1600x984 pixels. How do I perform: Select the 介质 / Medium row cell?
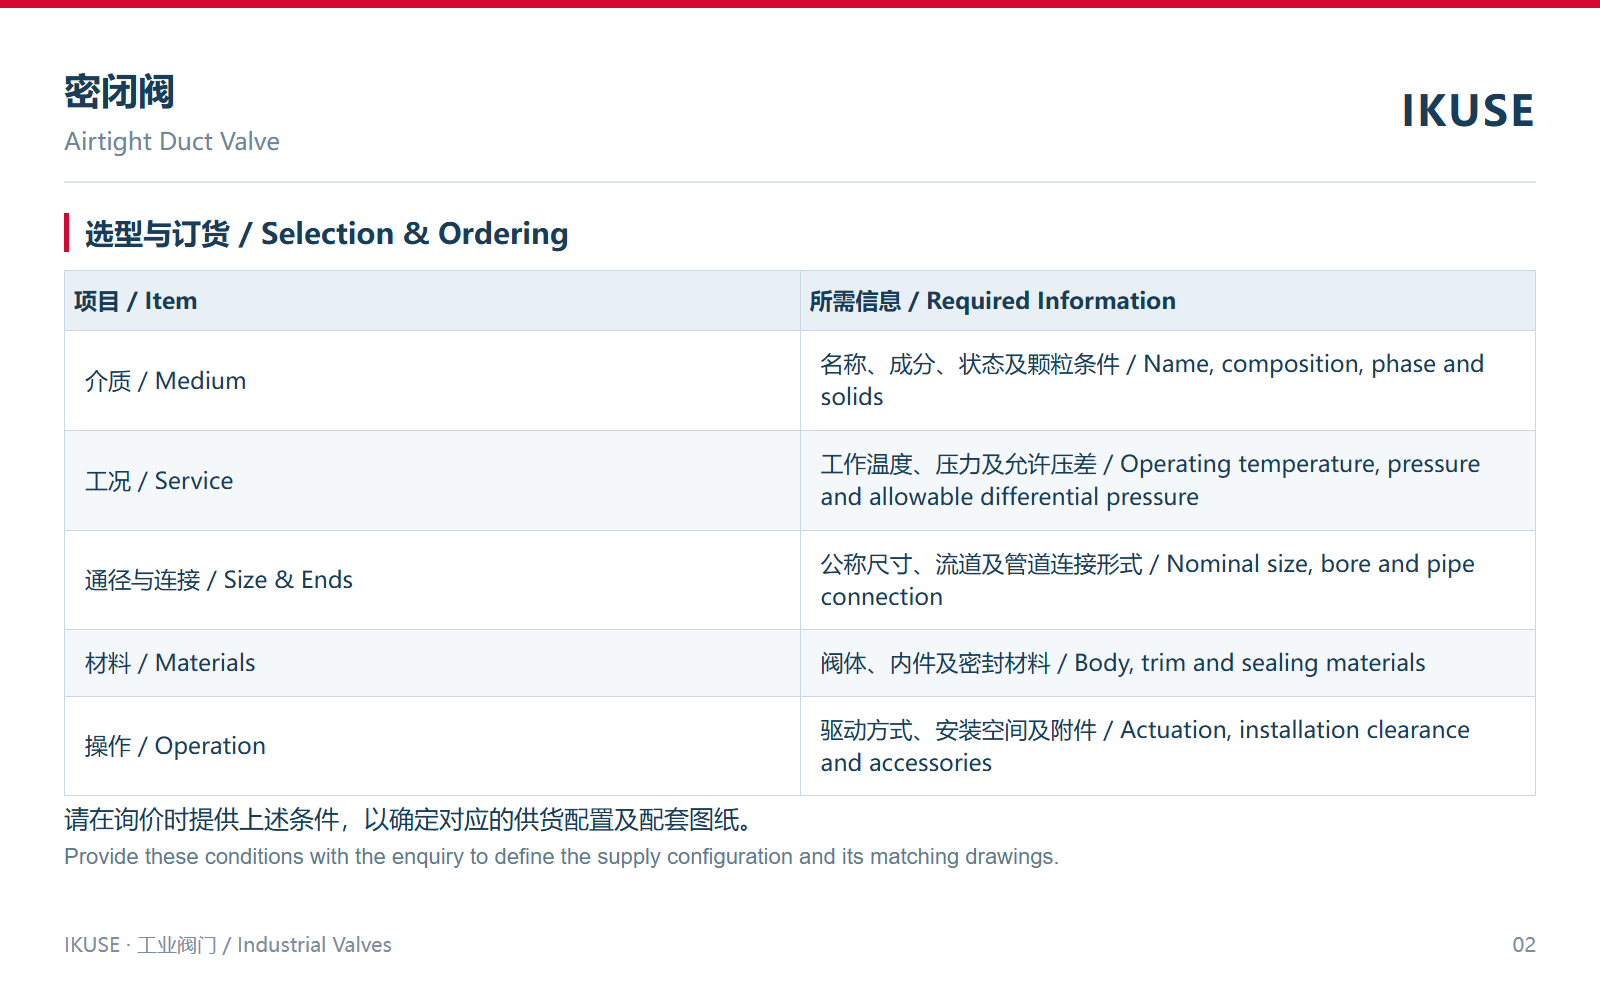(x=432, y=381)
